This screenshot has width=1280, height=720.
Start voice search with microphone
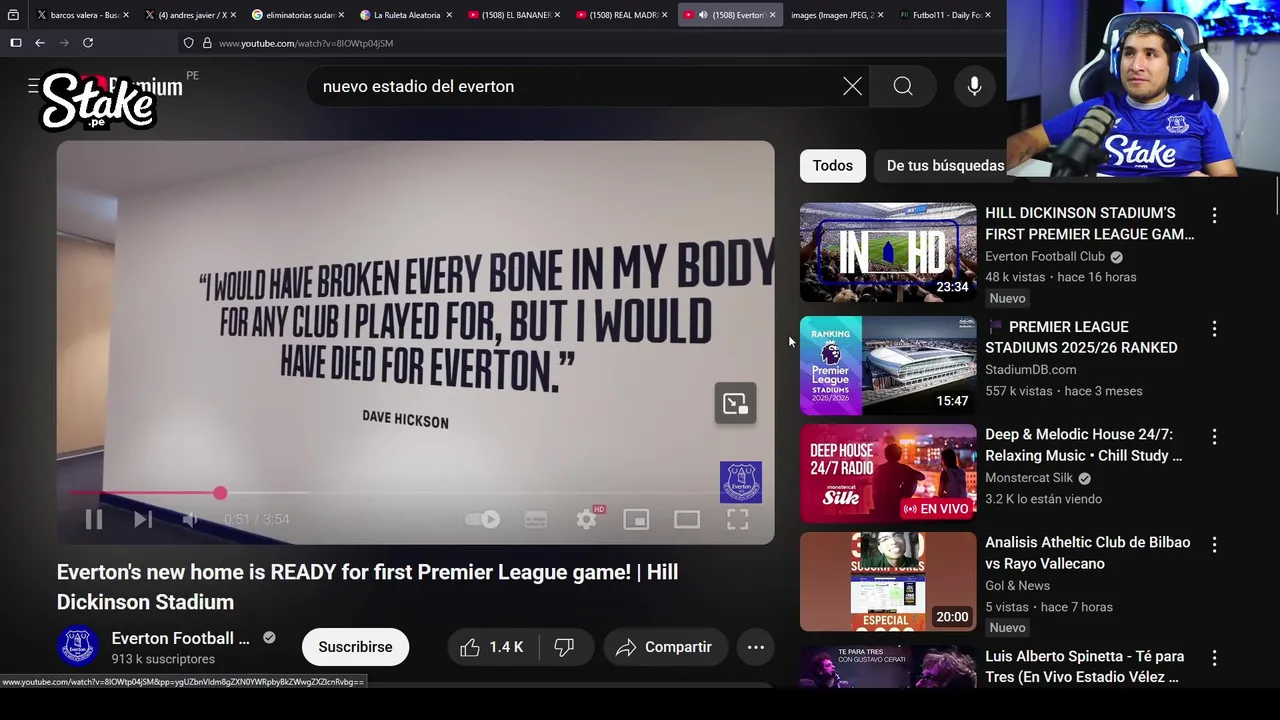(x=974, y=87)
